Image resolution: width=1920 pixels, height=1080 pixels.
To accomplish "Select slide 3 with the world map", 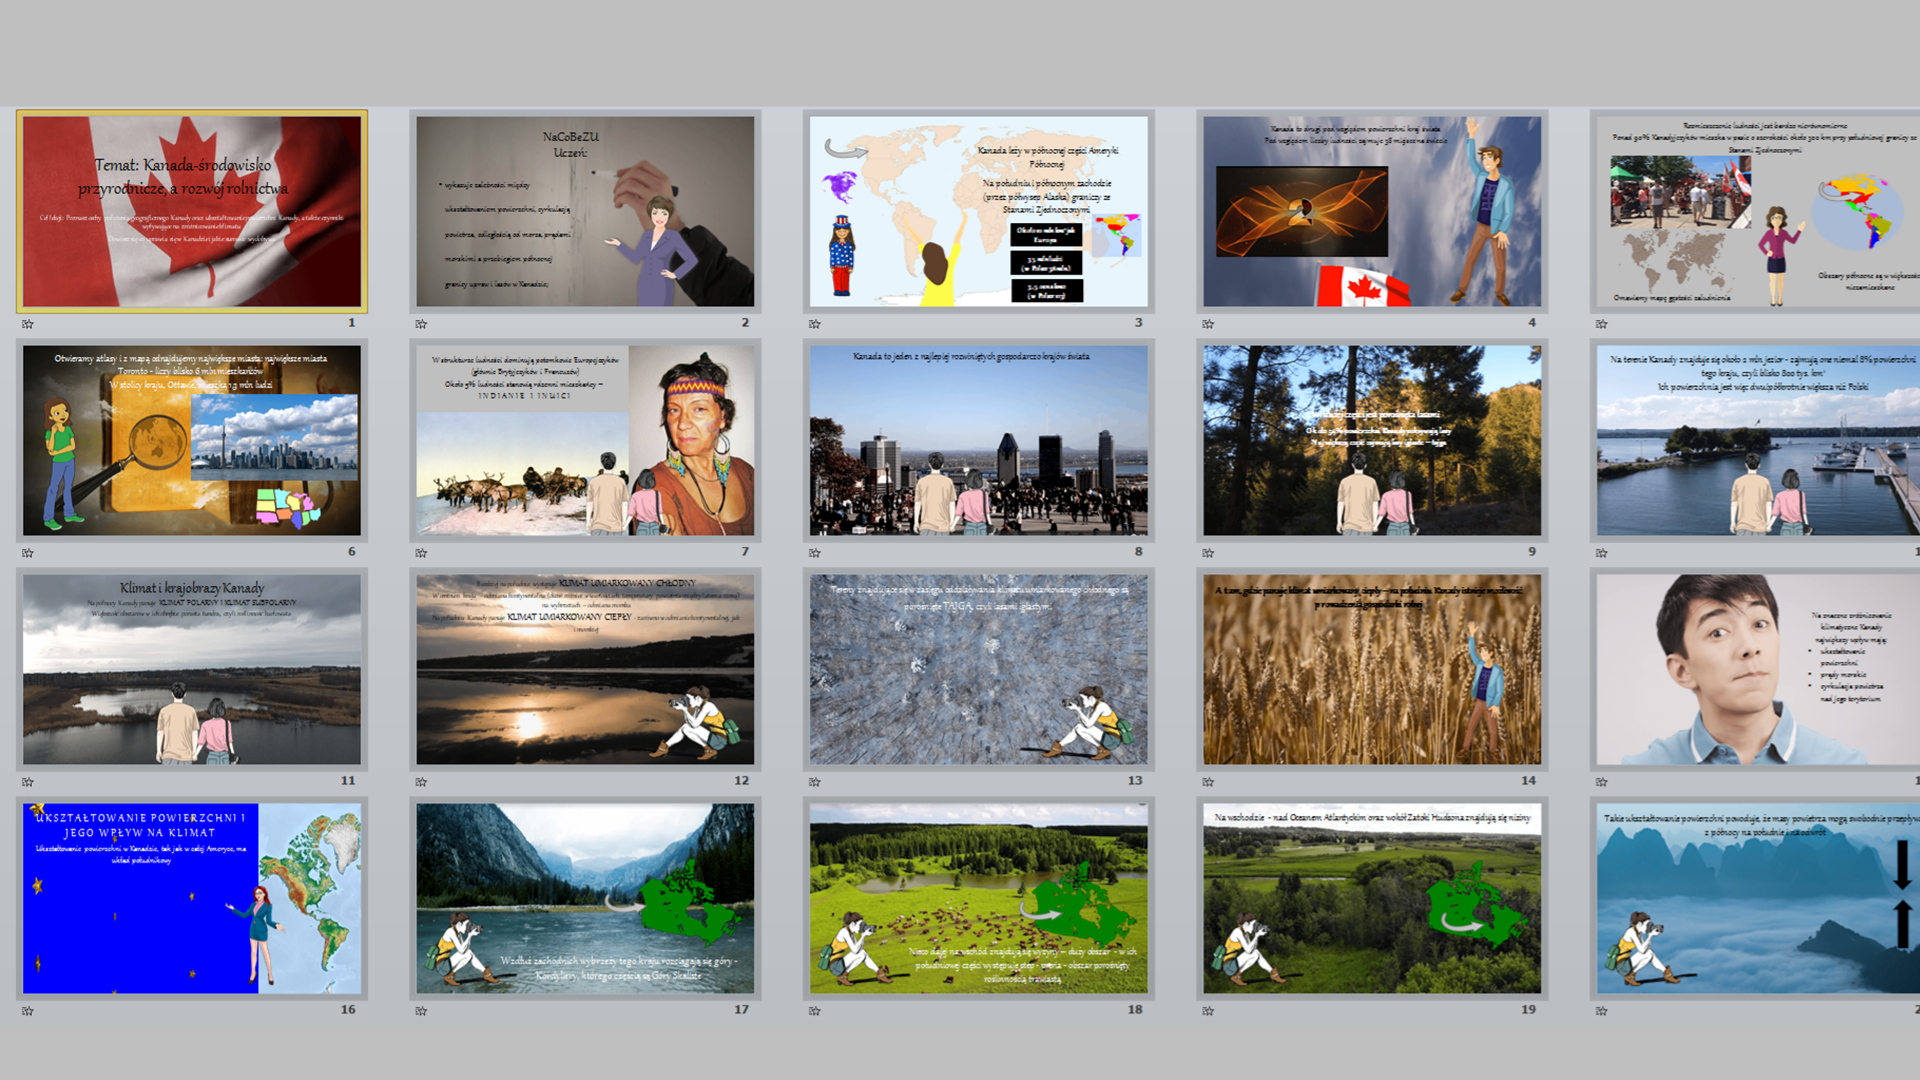I will pyautogui.click(x=978, y=211).
